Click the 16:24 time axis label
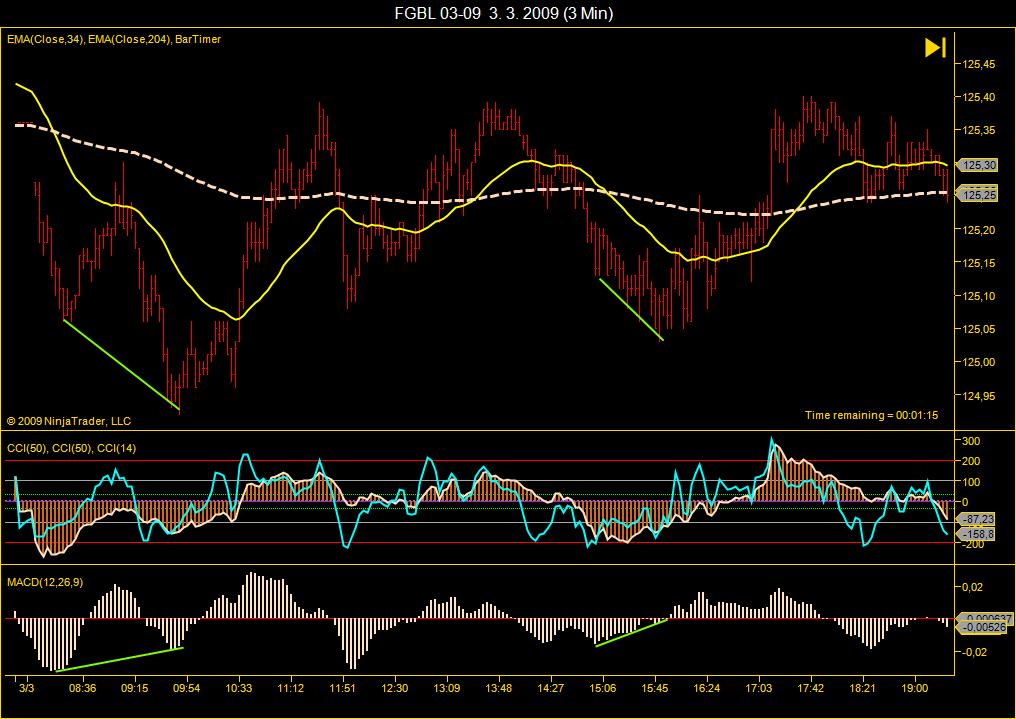This screenshot has width=1016, height=719. 706,688
